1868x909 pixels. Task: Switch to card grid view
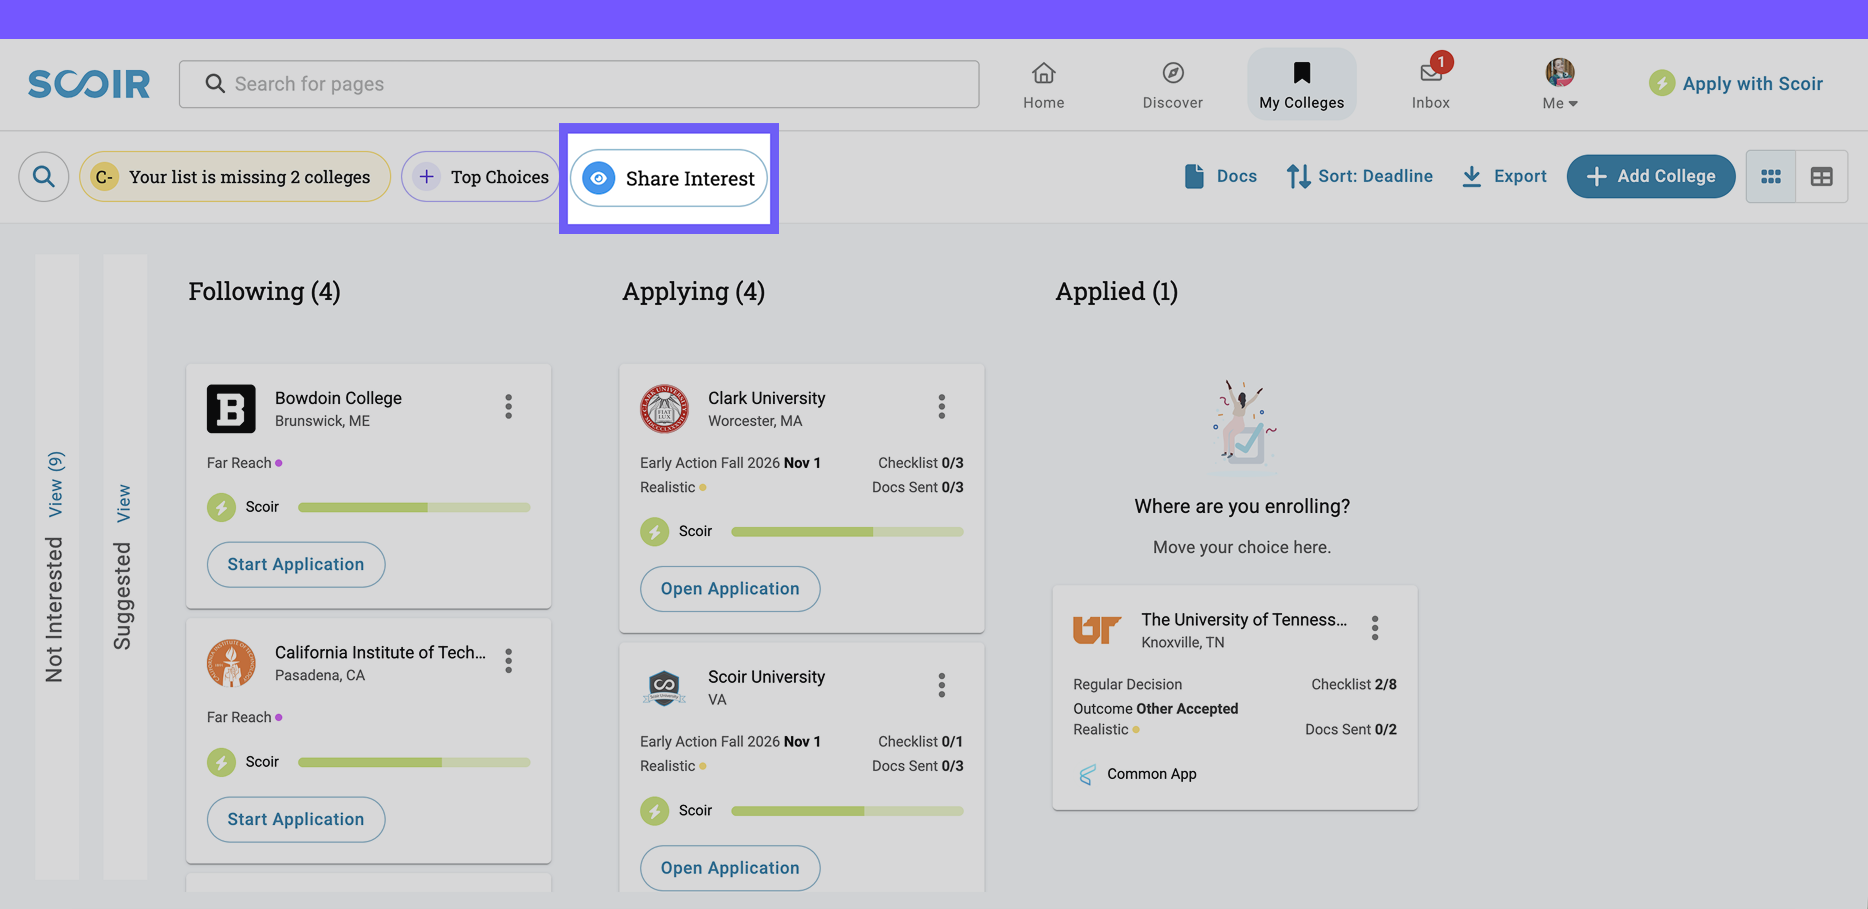pyautogui.click(x=1771, y=177)
